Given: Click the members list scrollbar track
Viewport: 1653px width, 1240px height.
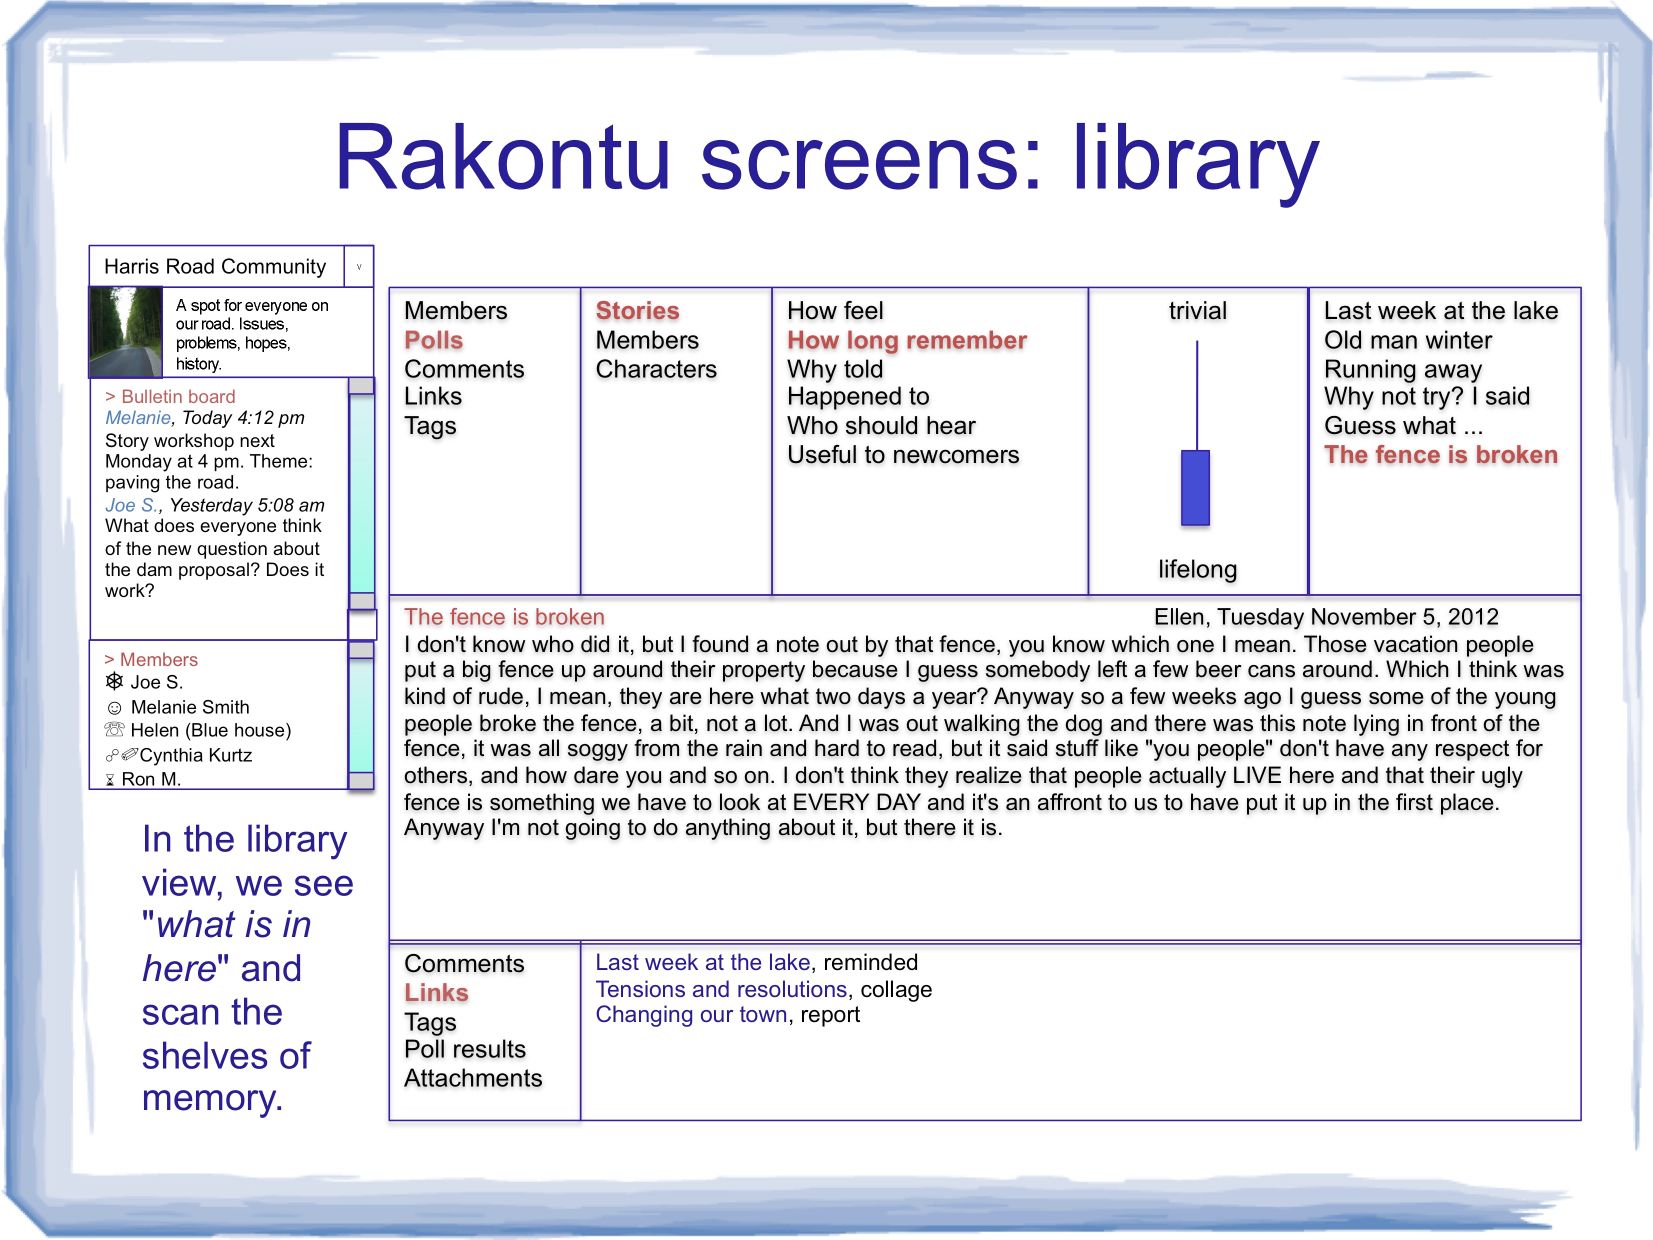Looking at the screenshot, I should coord(361,715).
